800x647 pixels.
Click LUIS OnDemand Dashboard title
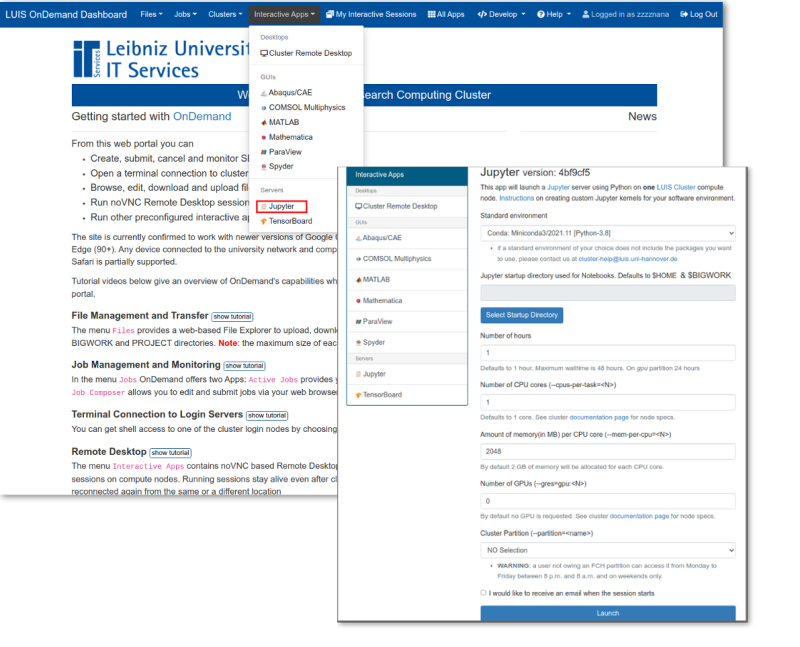[66, 14]
